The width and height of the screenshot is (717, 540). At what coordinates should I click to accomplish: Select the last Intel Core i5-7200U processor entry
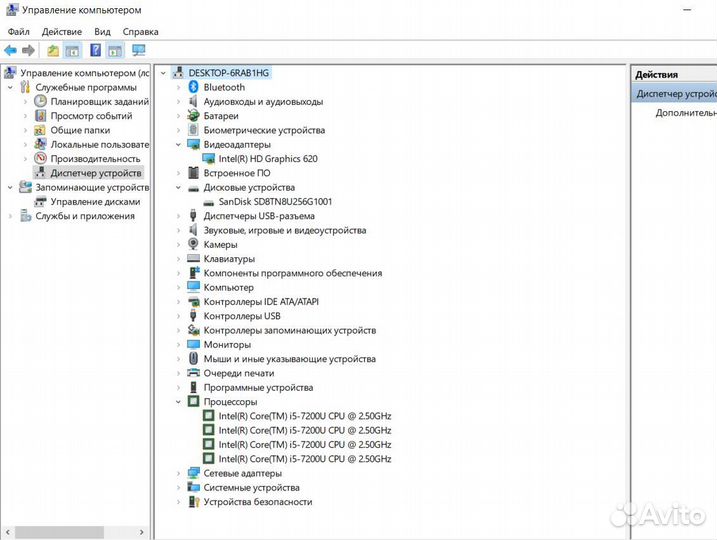(305, 459)
